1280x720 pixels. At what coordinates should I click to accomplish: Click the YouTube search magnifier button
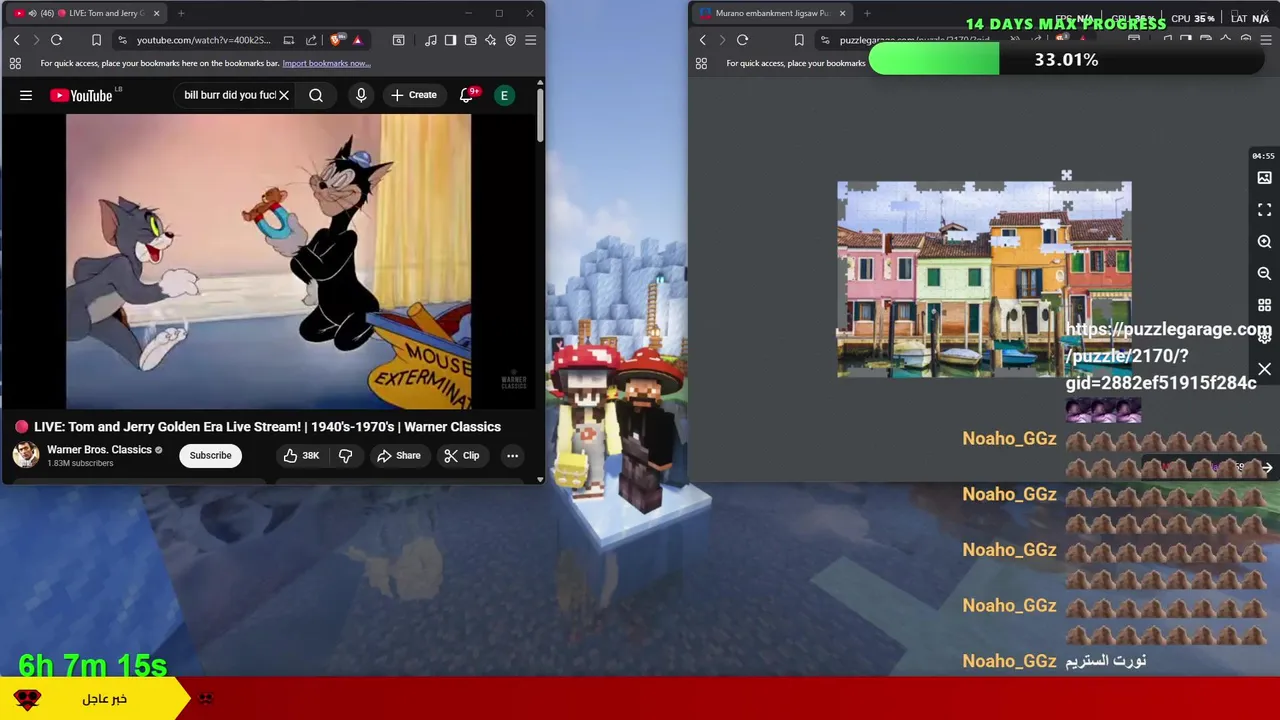click(x=316, y=95)
